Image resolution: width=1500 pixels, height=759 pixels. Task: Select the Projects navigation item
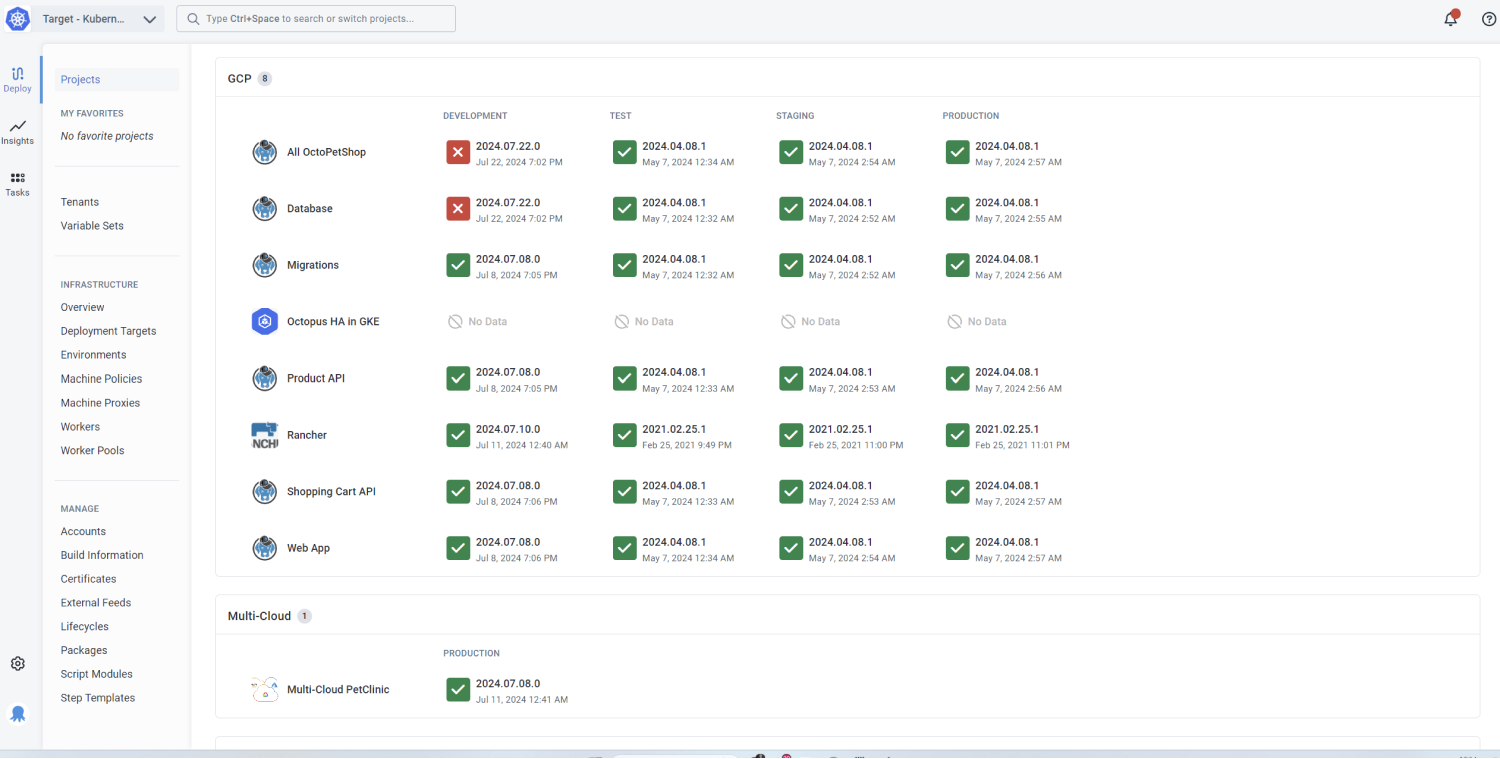[80, 79]
